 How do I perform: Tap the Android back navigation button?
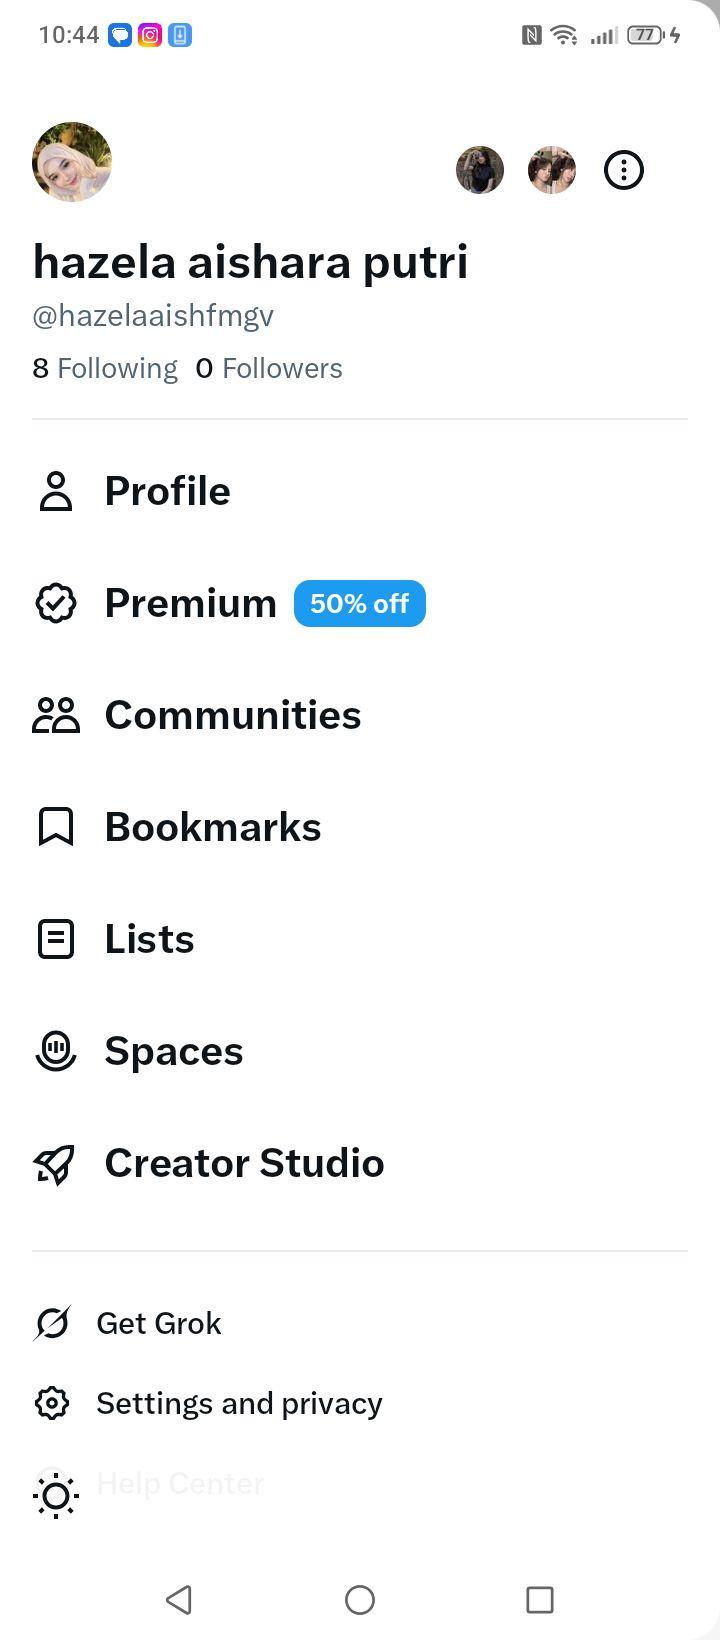tap(179, 1599)
